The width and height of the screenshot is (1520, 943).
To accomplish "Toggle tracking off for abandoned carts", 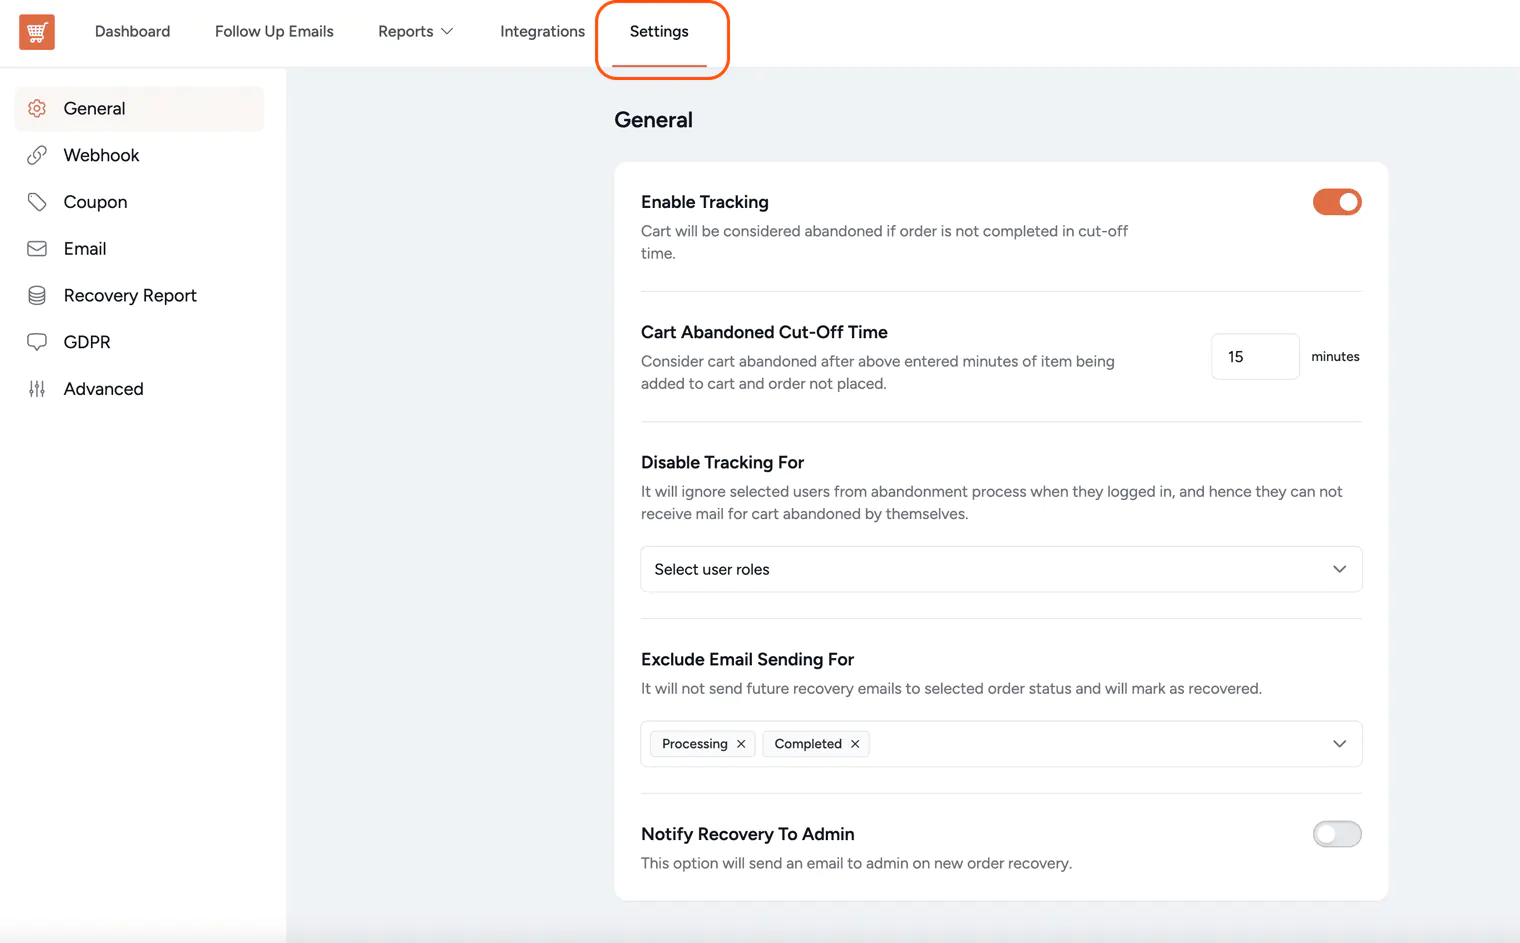I will click(1337, 201).
